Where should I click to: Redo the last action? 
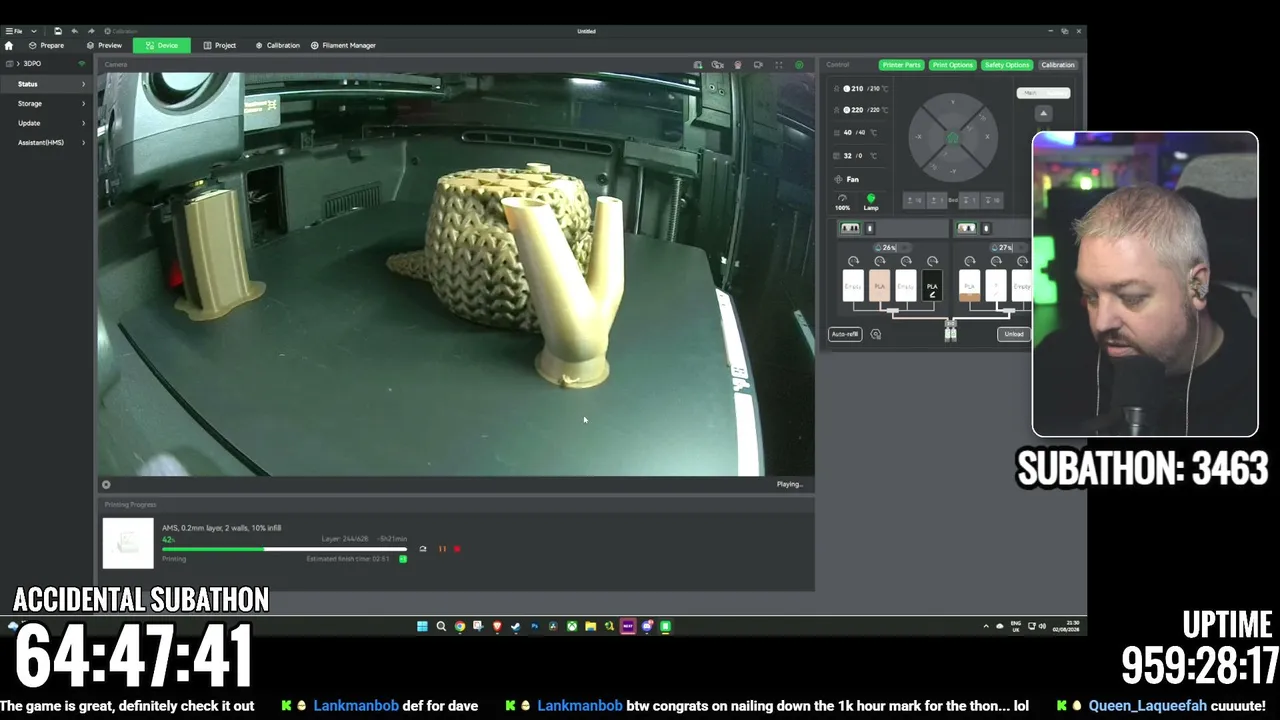point(91,31)
